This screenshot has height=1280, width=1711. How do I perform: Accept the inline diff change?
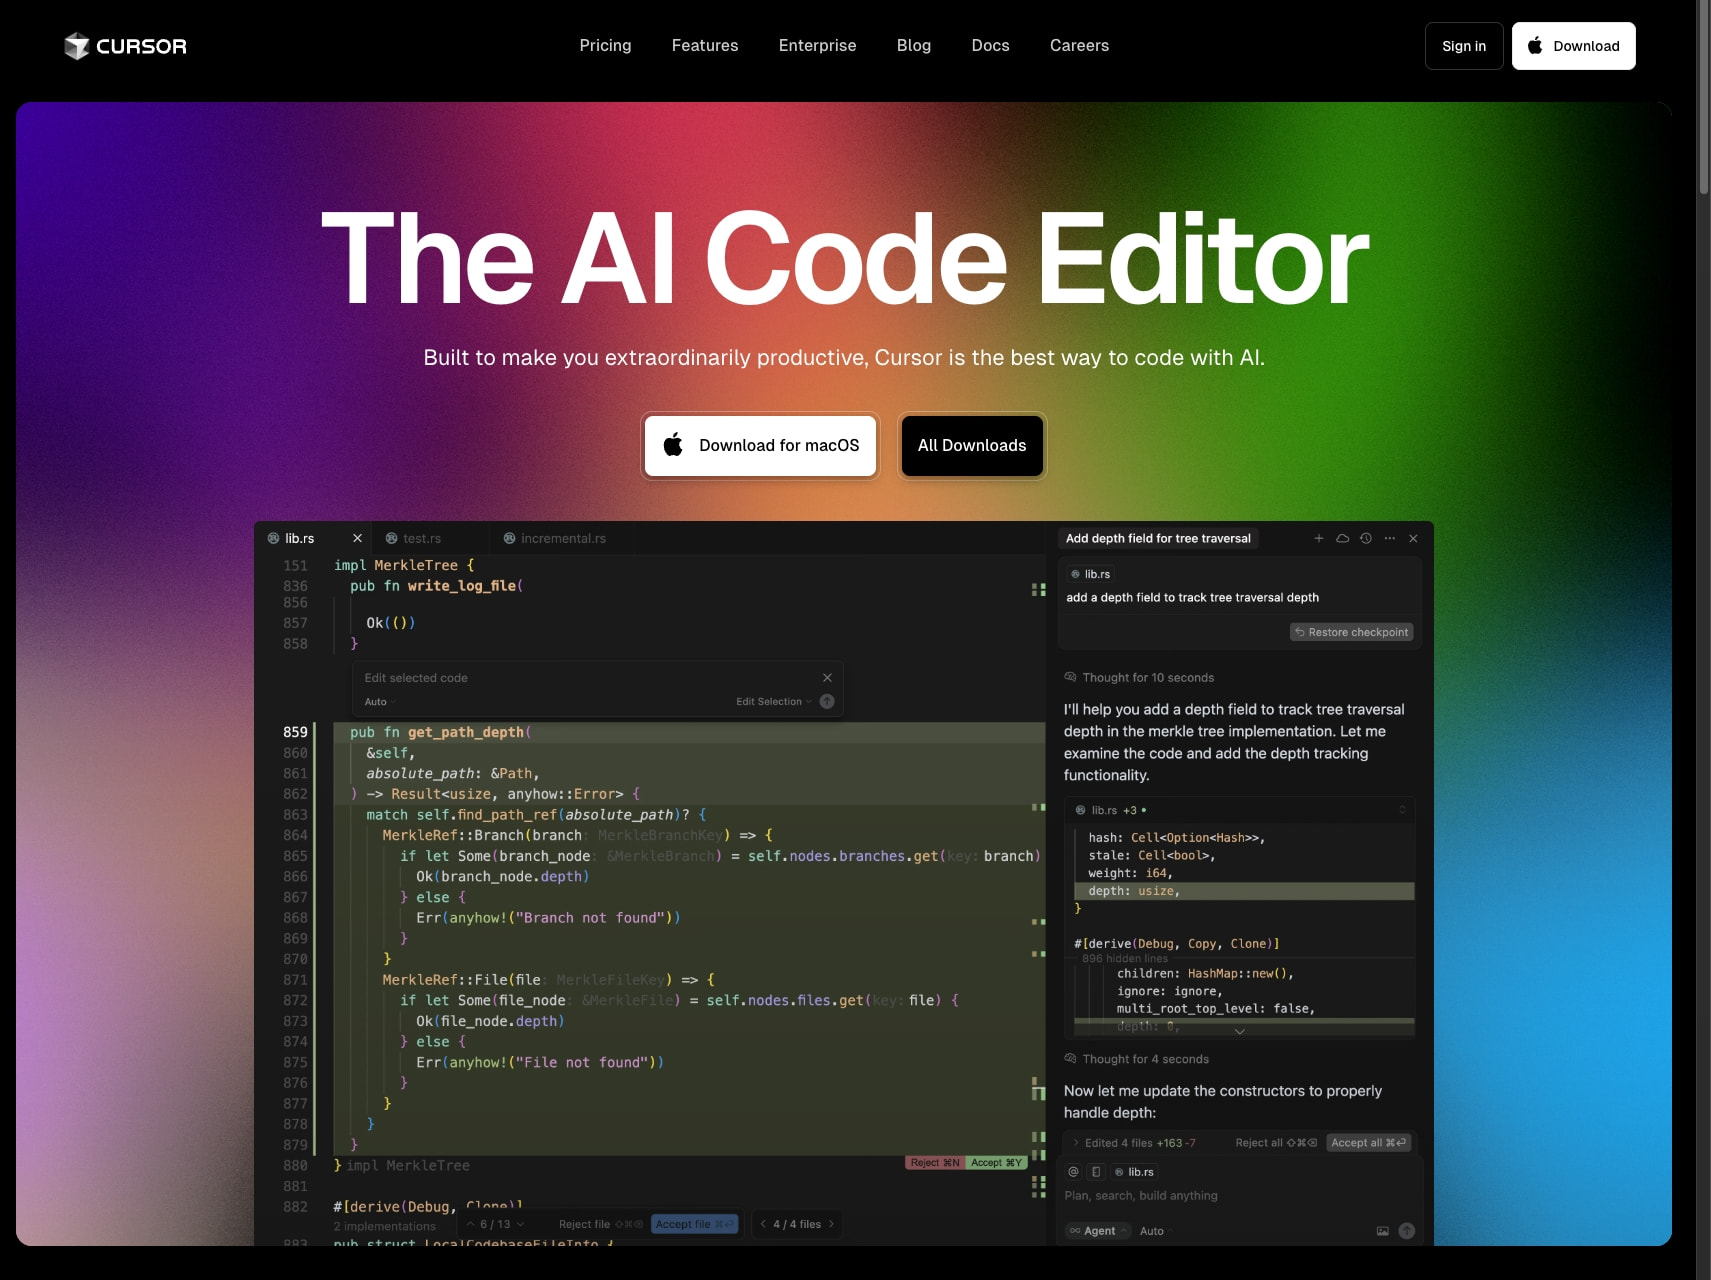pos(996,1163)
